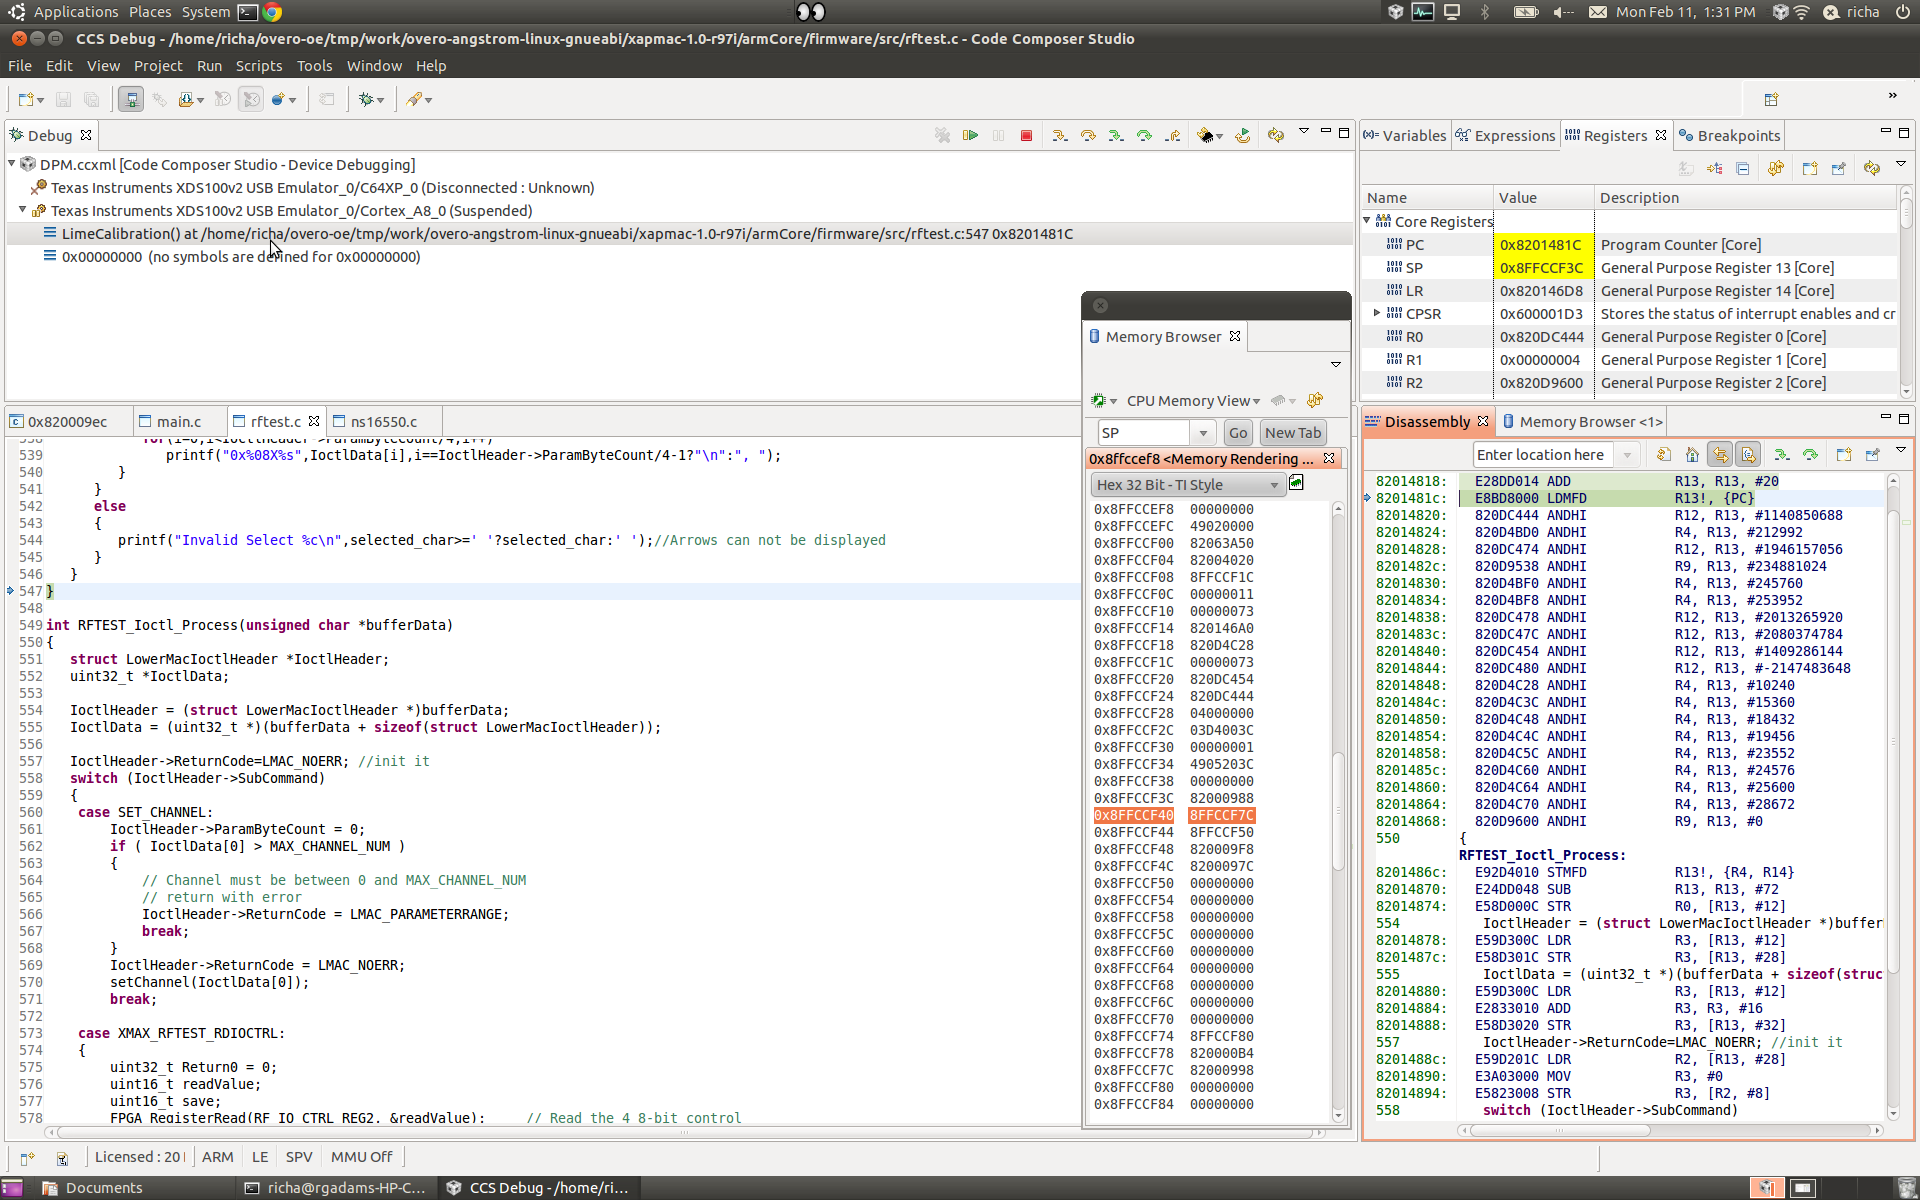Click the Step Return icon
Screen dimensions: 1920x1200
click(1172, 135)
